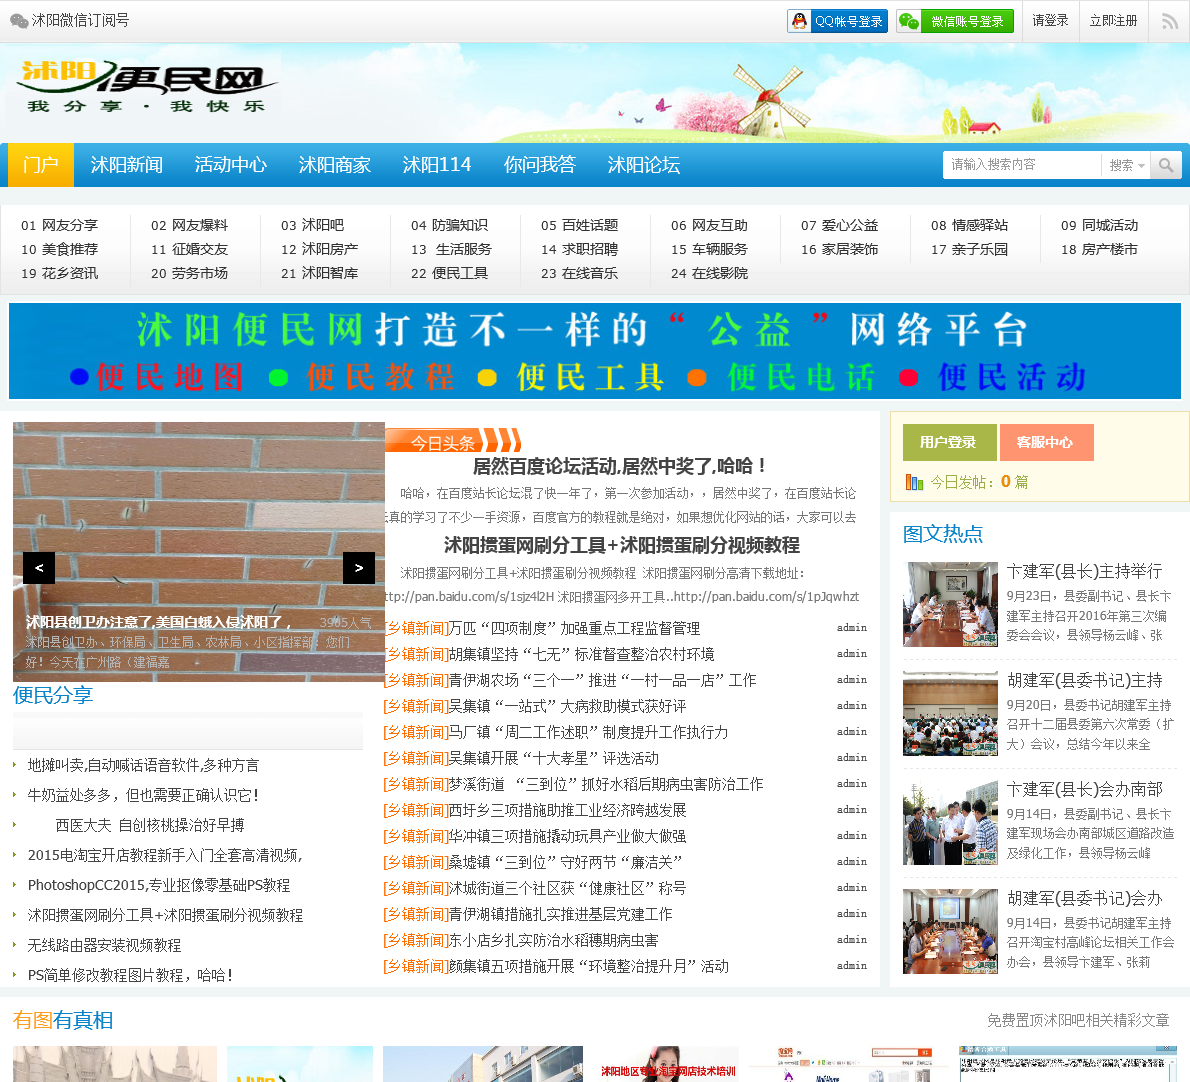Image resolution: width=1190 pixels, height=1082 pixels.
Task: Open the 你问我答 navigation tab
Action: (540, 165)
